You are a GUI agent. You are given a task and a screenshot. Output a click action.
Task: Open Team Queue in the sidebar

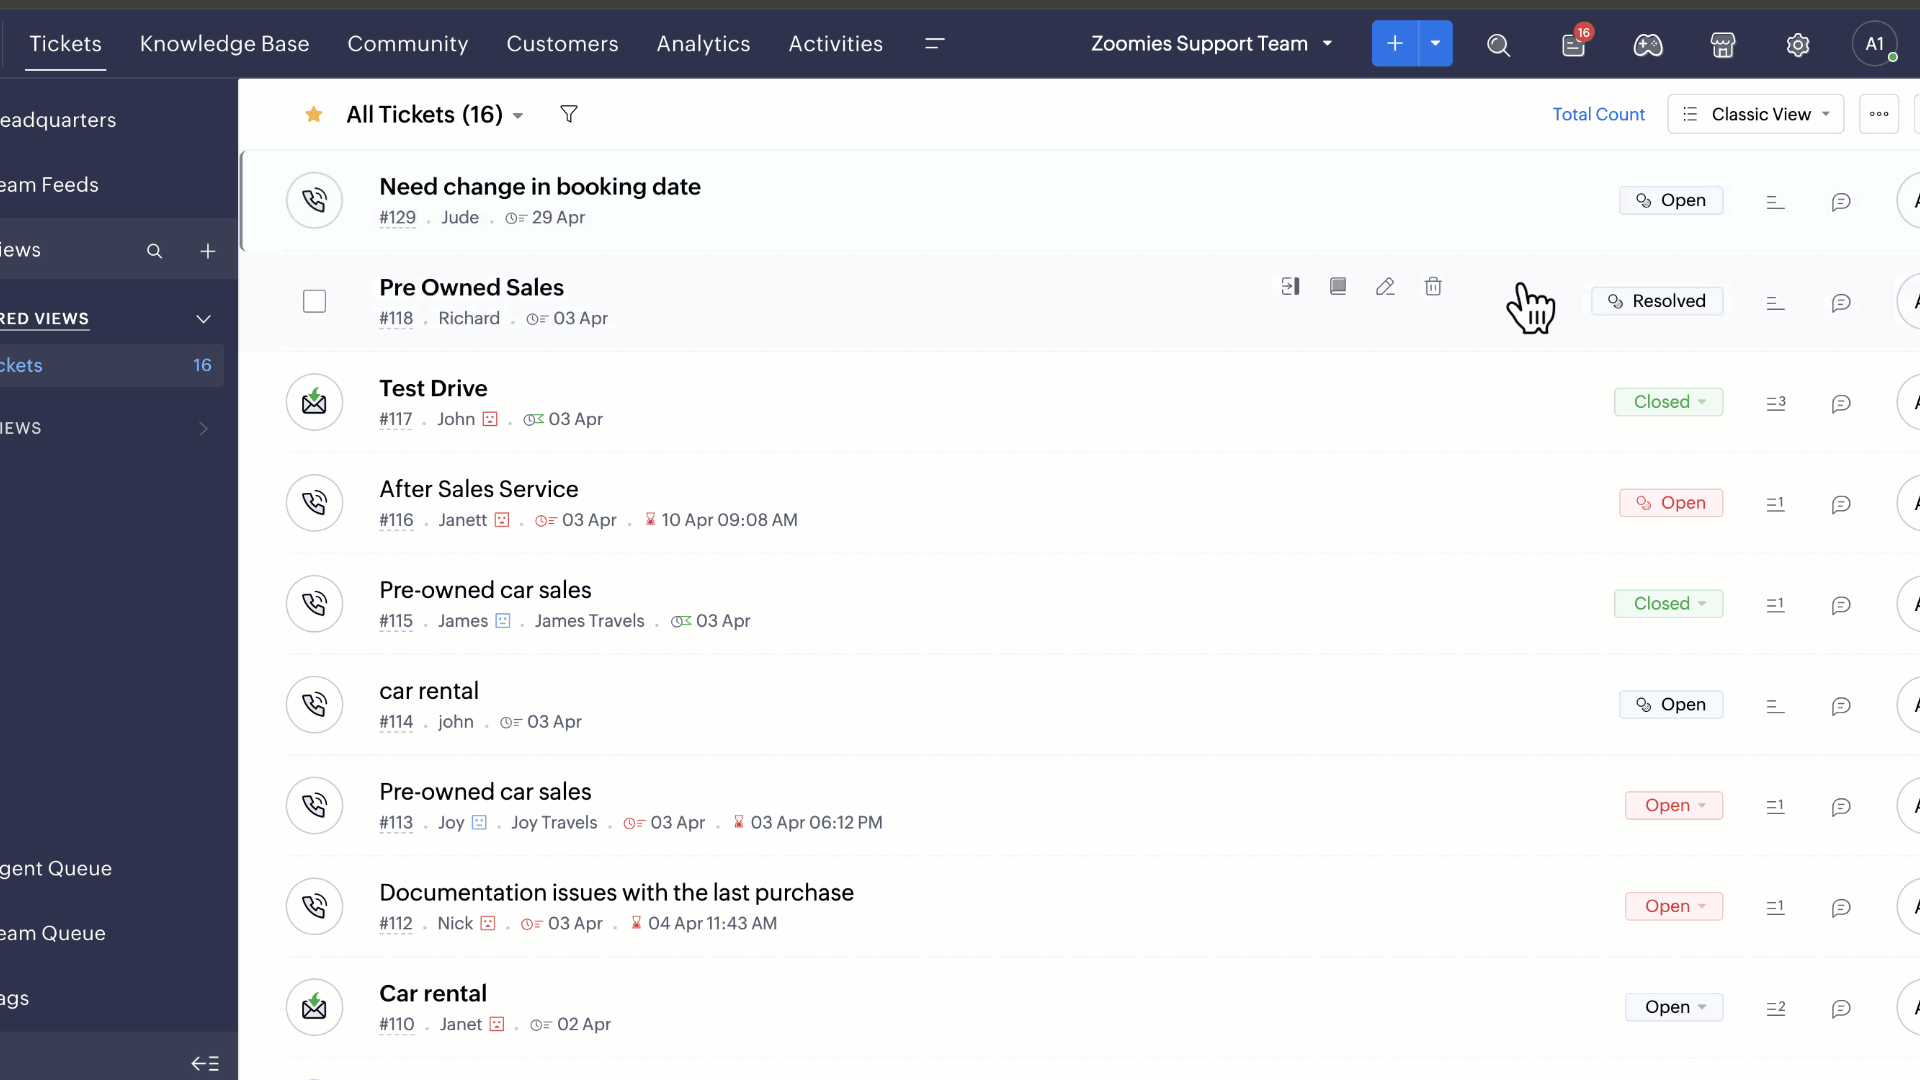53,934
